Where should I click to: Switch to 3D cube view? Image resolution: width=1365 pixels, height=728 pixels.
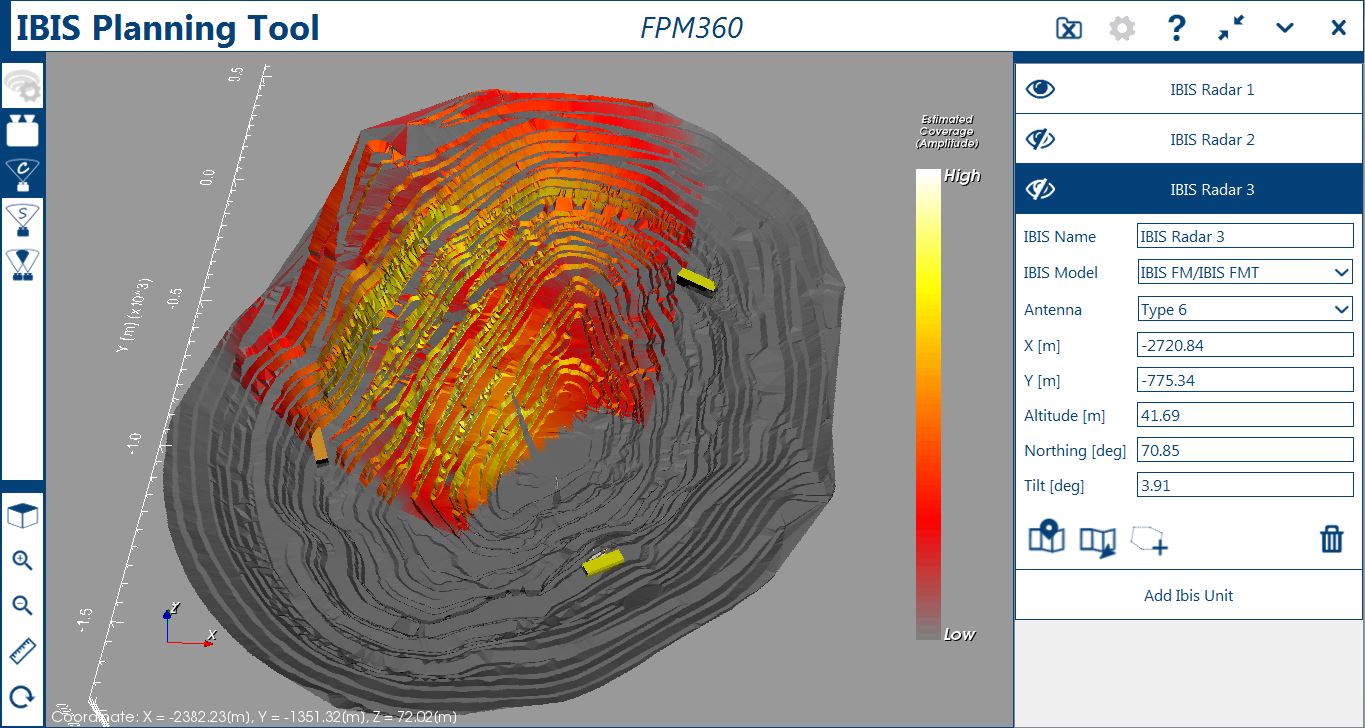click(22, 517)
